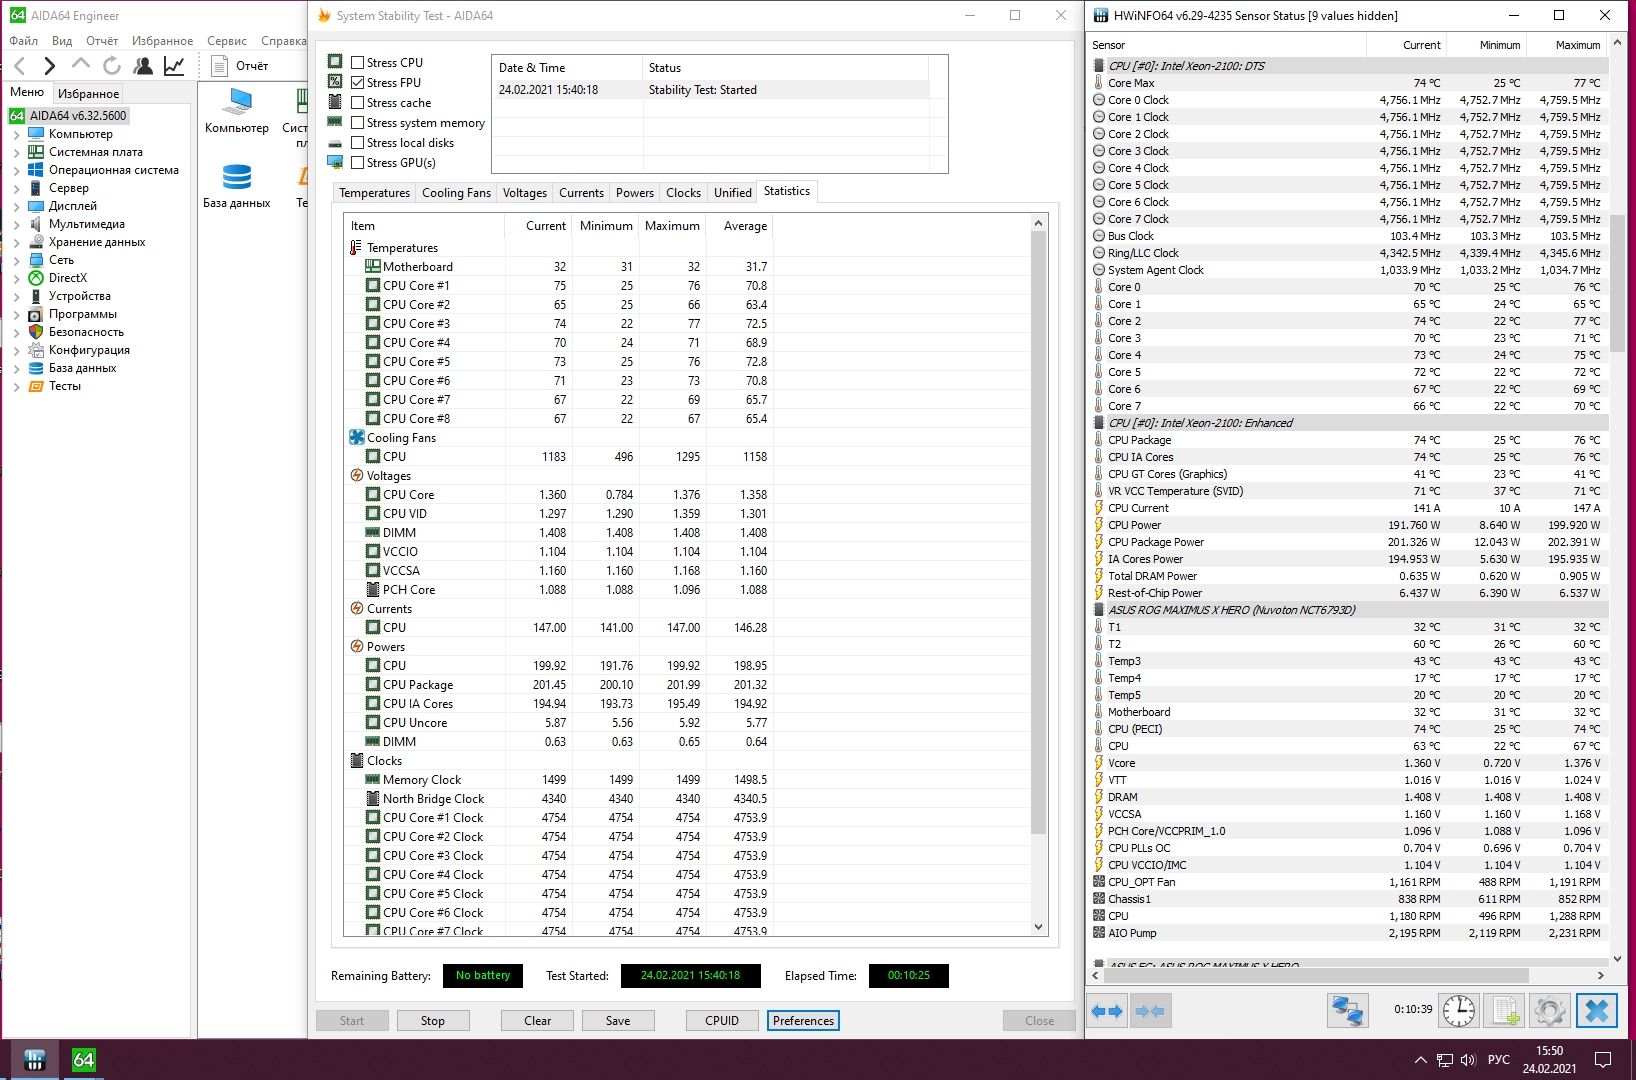Open the Сервис menu in AIDA64
1636x1080 pixels.
click(x=227, y=41)
